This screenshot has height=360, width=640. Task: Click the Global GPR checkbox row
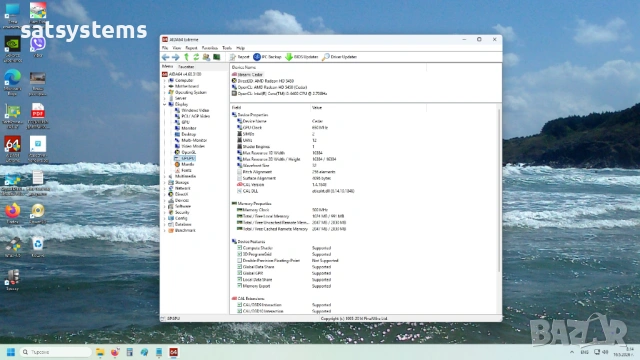pos(284,273)
